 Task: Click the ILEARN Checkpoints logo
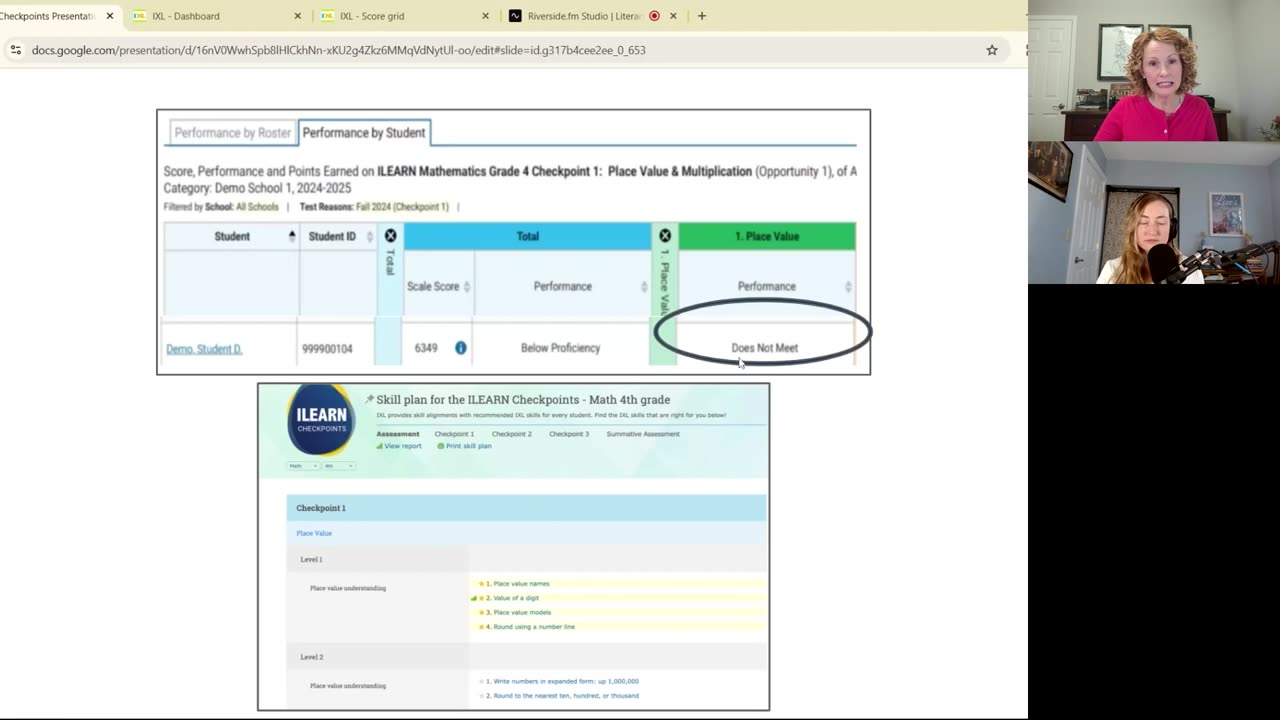pyautogui.click(x=321, y=420)
